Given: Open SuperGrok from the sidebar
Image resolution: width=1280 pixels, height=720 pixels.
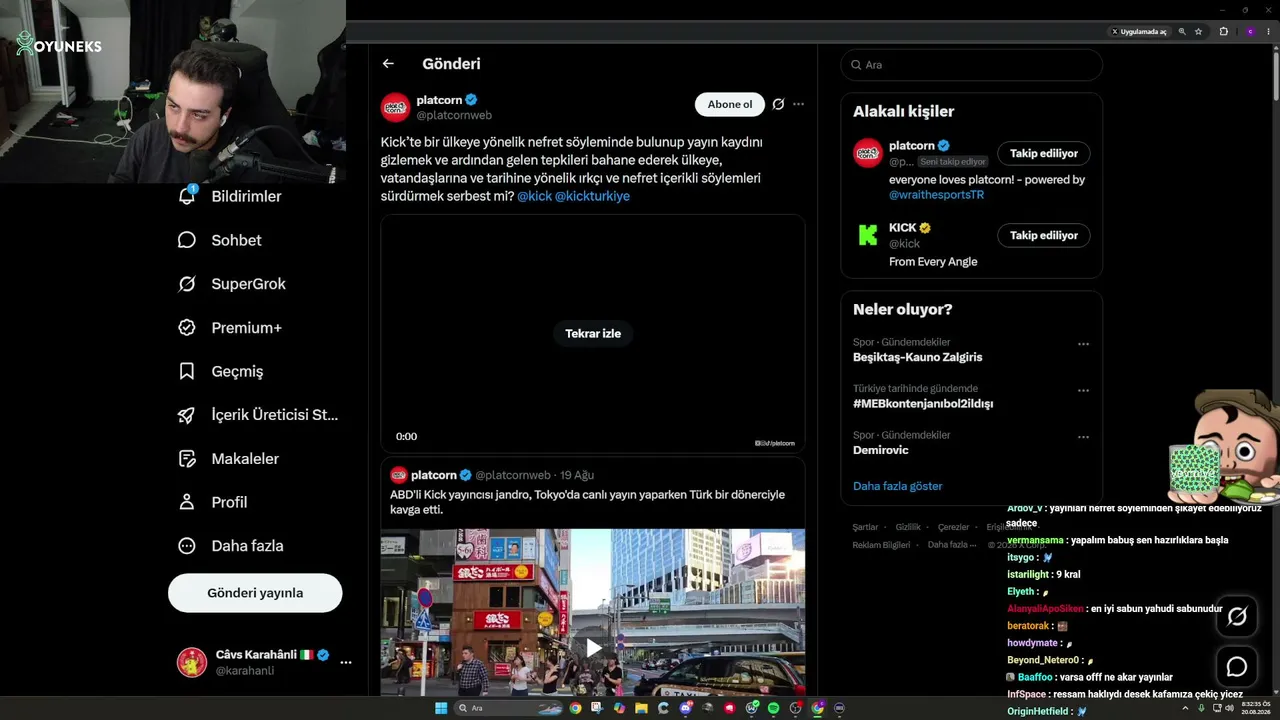Looking at the screenshot, I should point(232,284).
